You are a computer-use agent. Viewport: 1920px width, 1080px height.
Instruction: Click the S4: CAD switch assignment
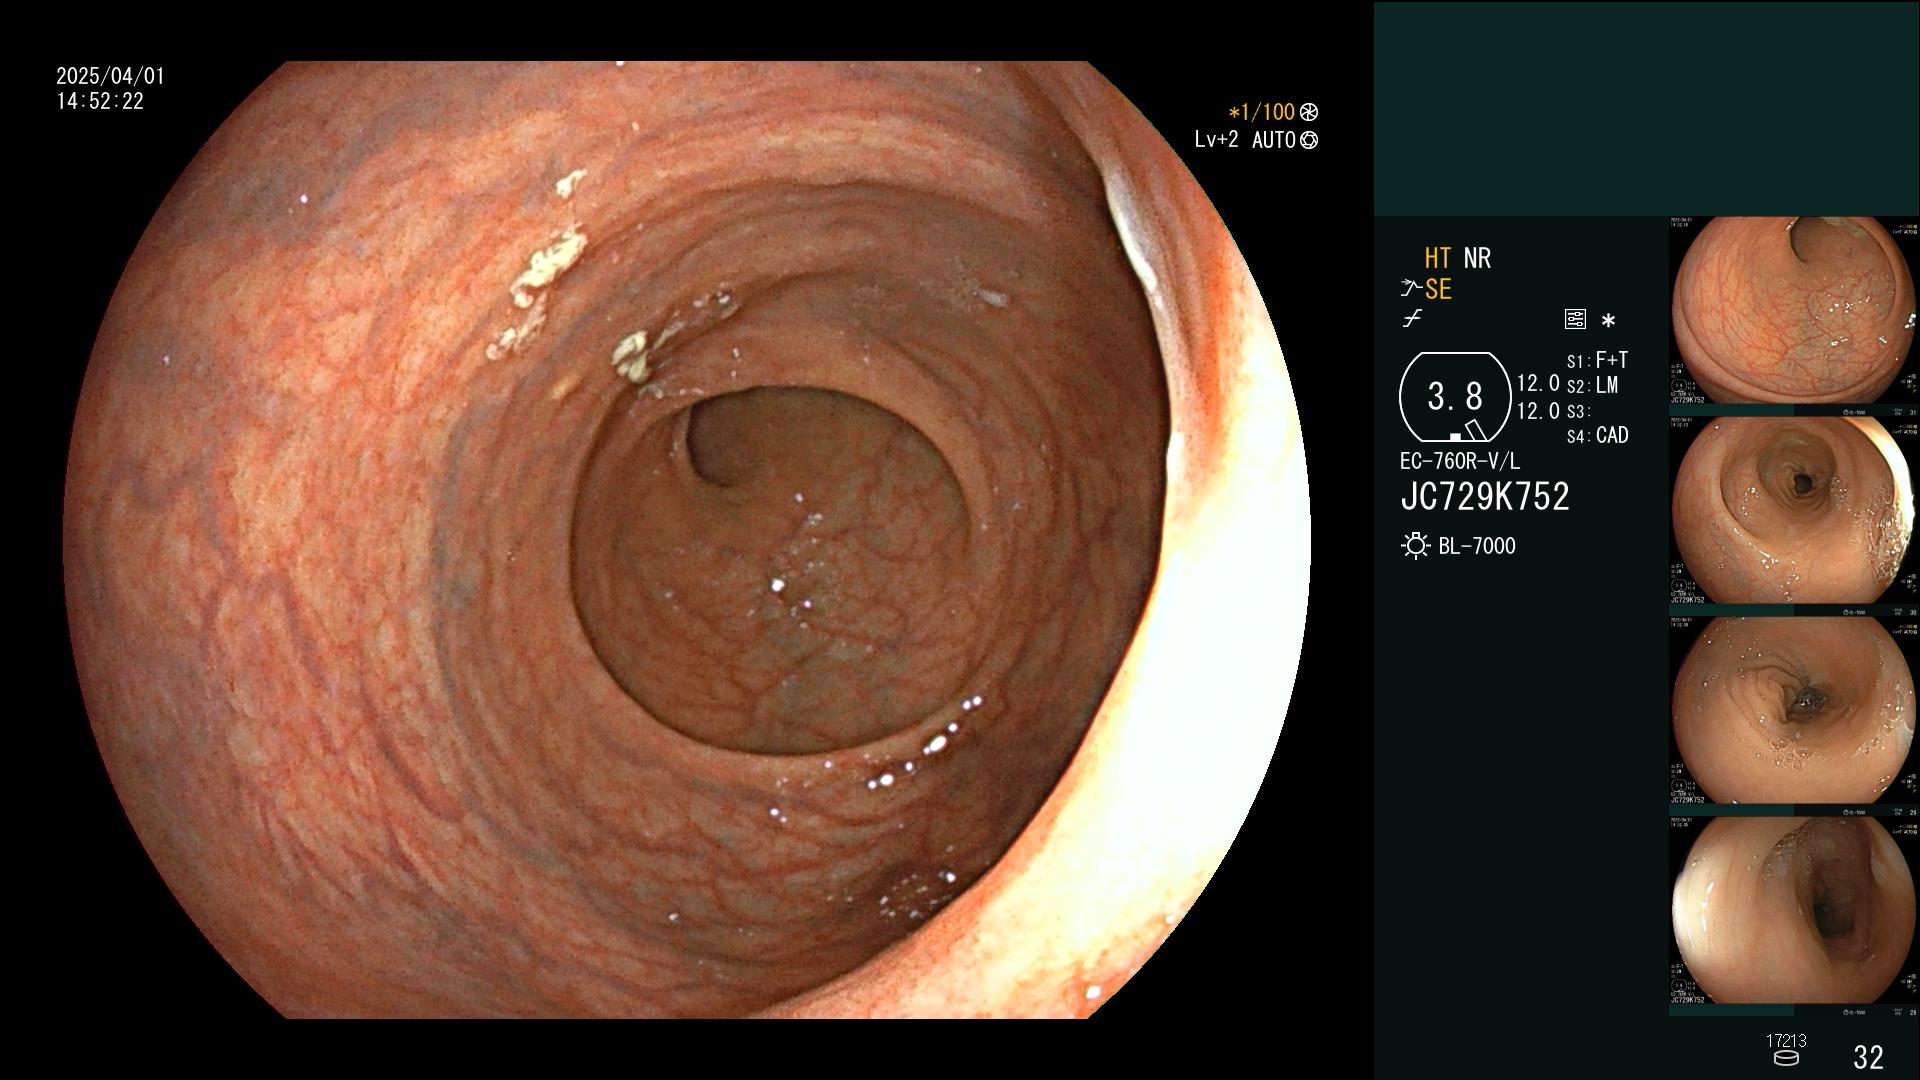(x=1597, y=436)
